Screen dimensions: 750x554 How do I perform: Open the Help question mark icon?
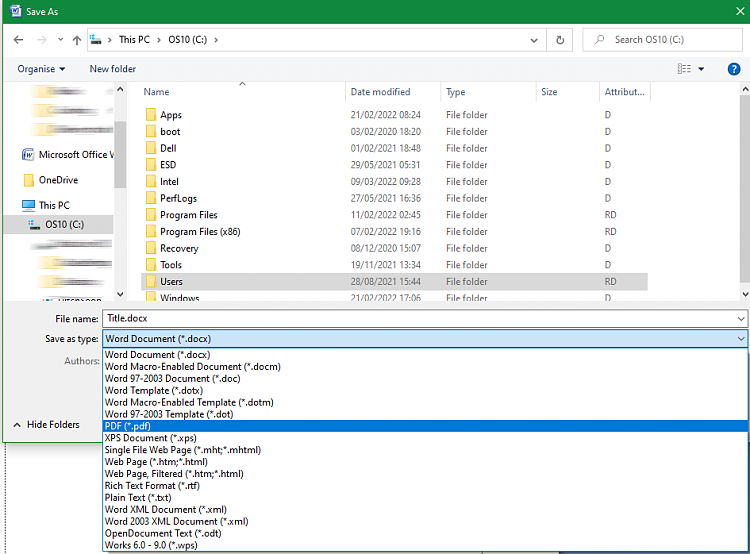734,69
